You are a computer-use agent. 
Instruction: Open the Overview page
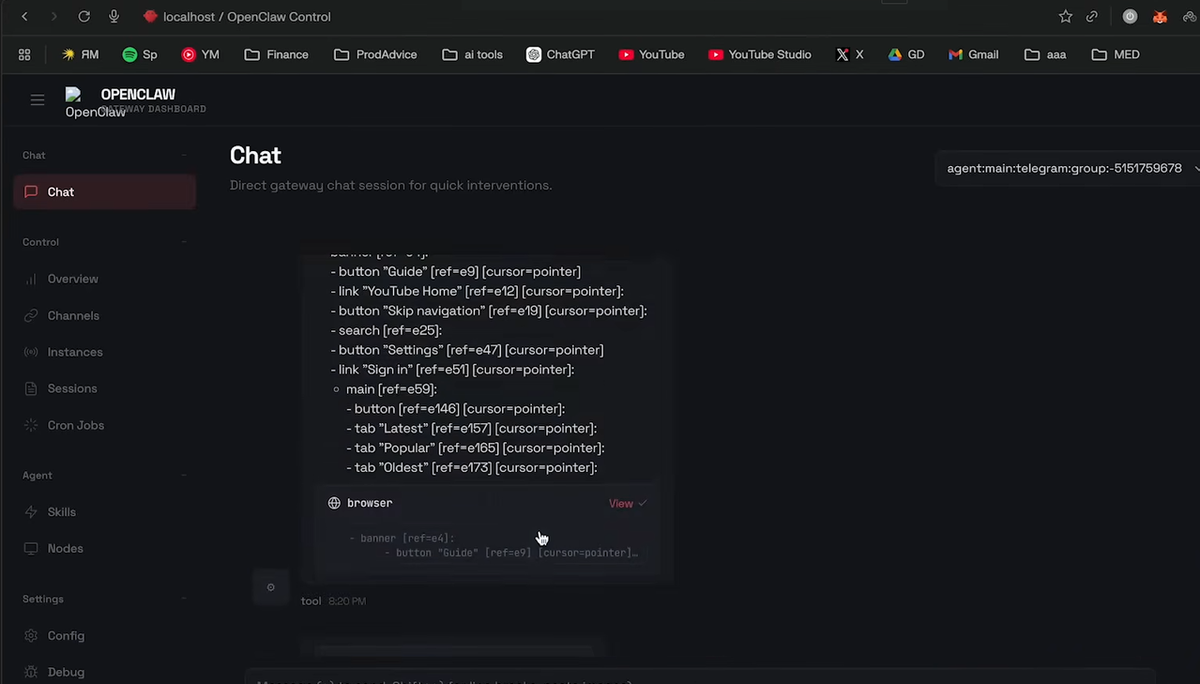104,279
